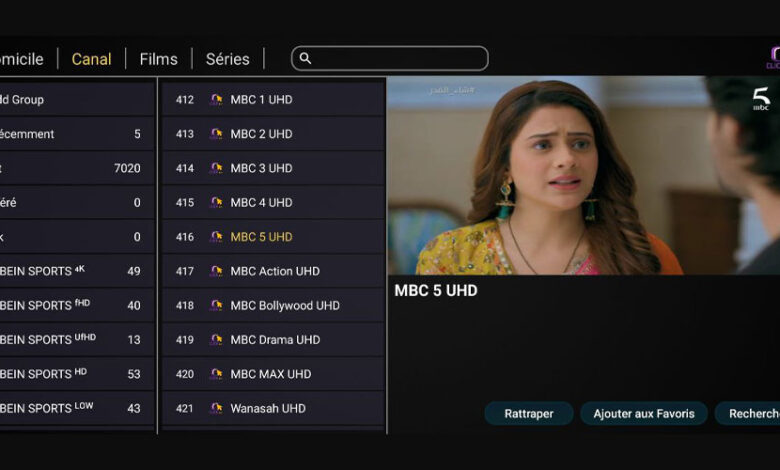Open the Séries tab
This screenshot has height=470, width=780.
(227, 59)
